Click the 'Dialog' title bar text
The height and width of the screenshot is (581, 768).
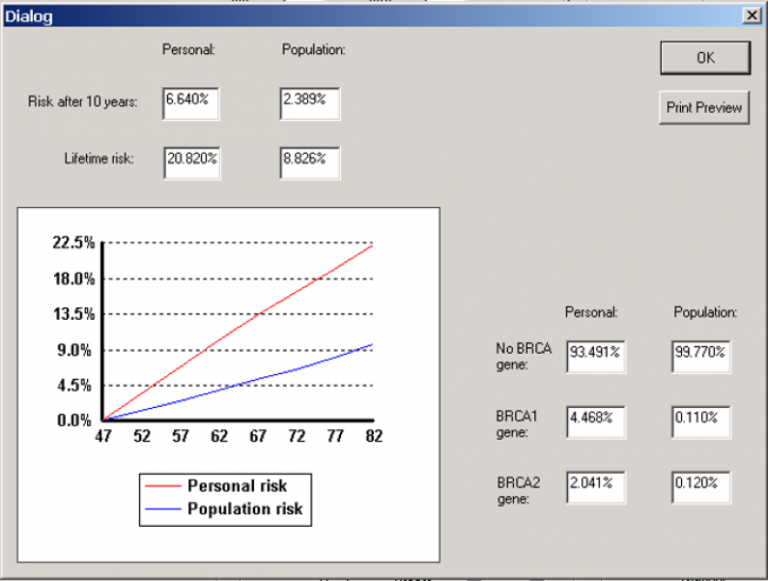point(28,17)
